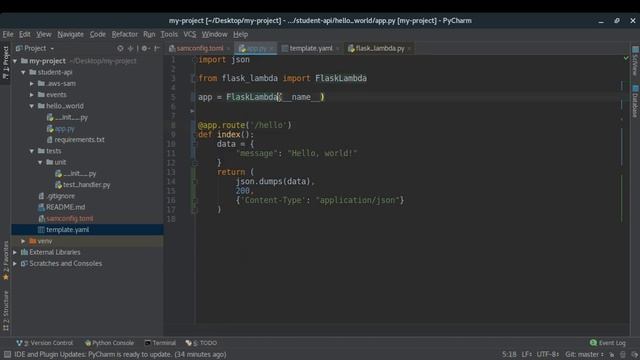Toggle the Favorites tool window side tab

click(5, 261)
